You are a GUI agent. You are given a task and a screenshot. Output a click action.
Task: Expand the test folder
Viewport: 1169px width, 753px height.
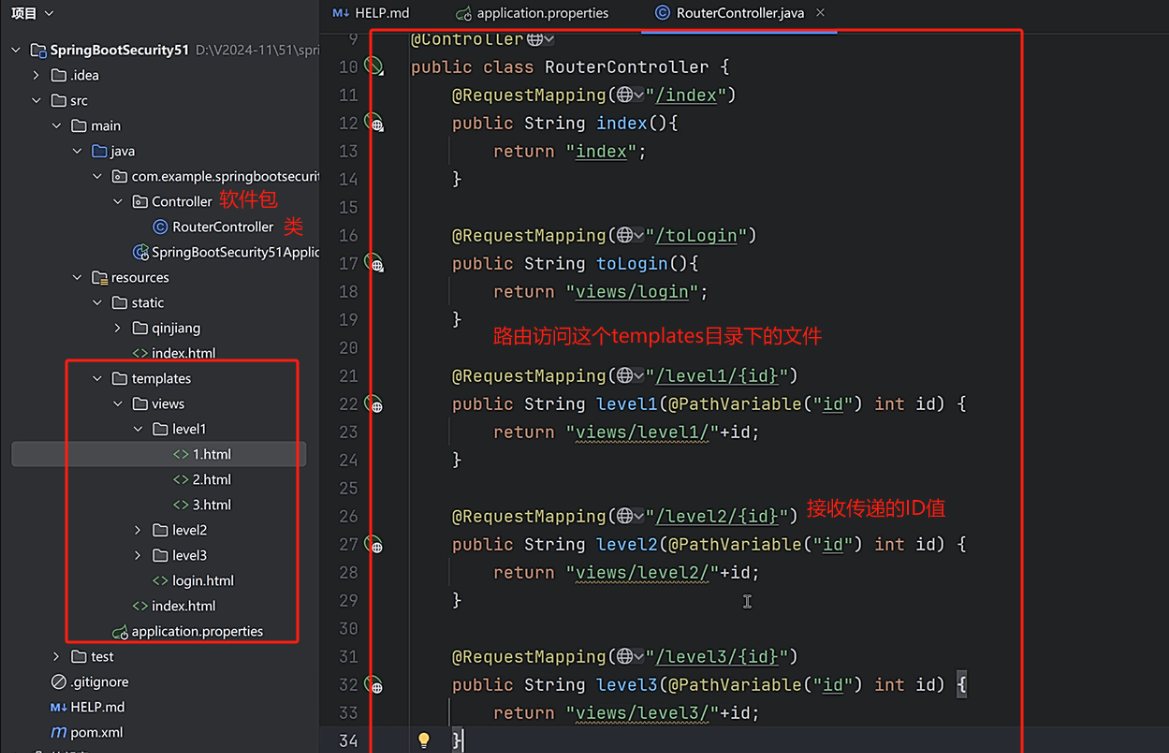(57, 657)
